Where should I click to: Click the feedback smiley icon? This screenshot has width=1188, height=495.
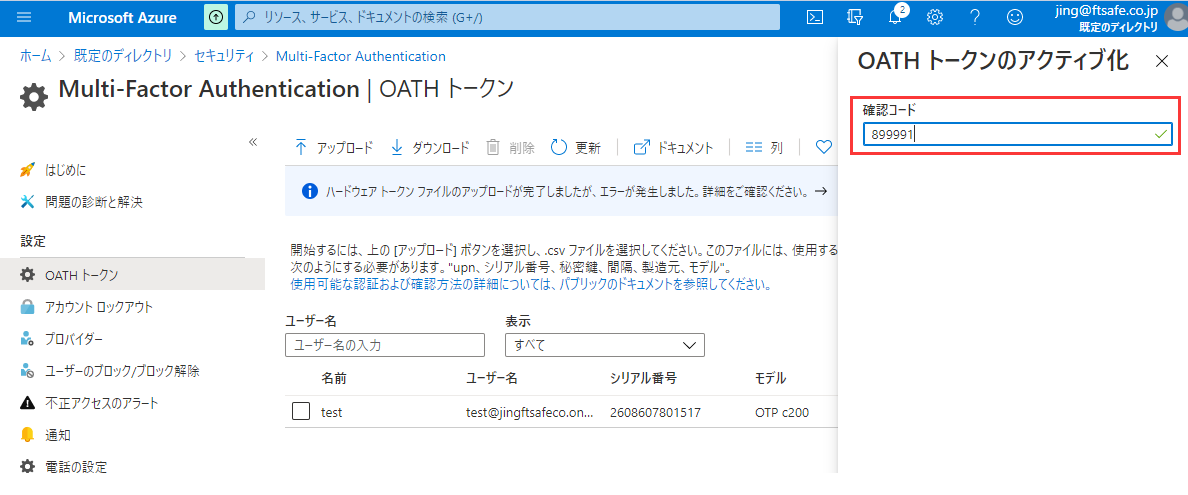(x=1015, y=17)
